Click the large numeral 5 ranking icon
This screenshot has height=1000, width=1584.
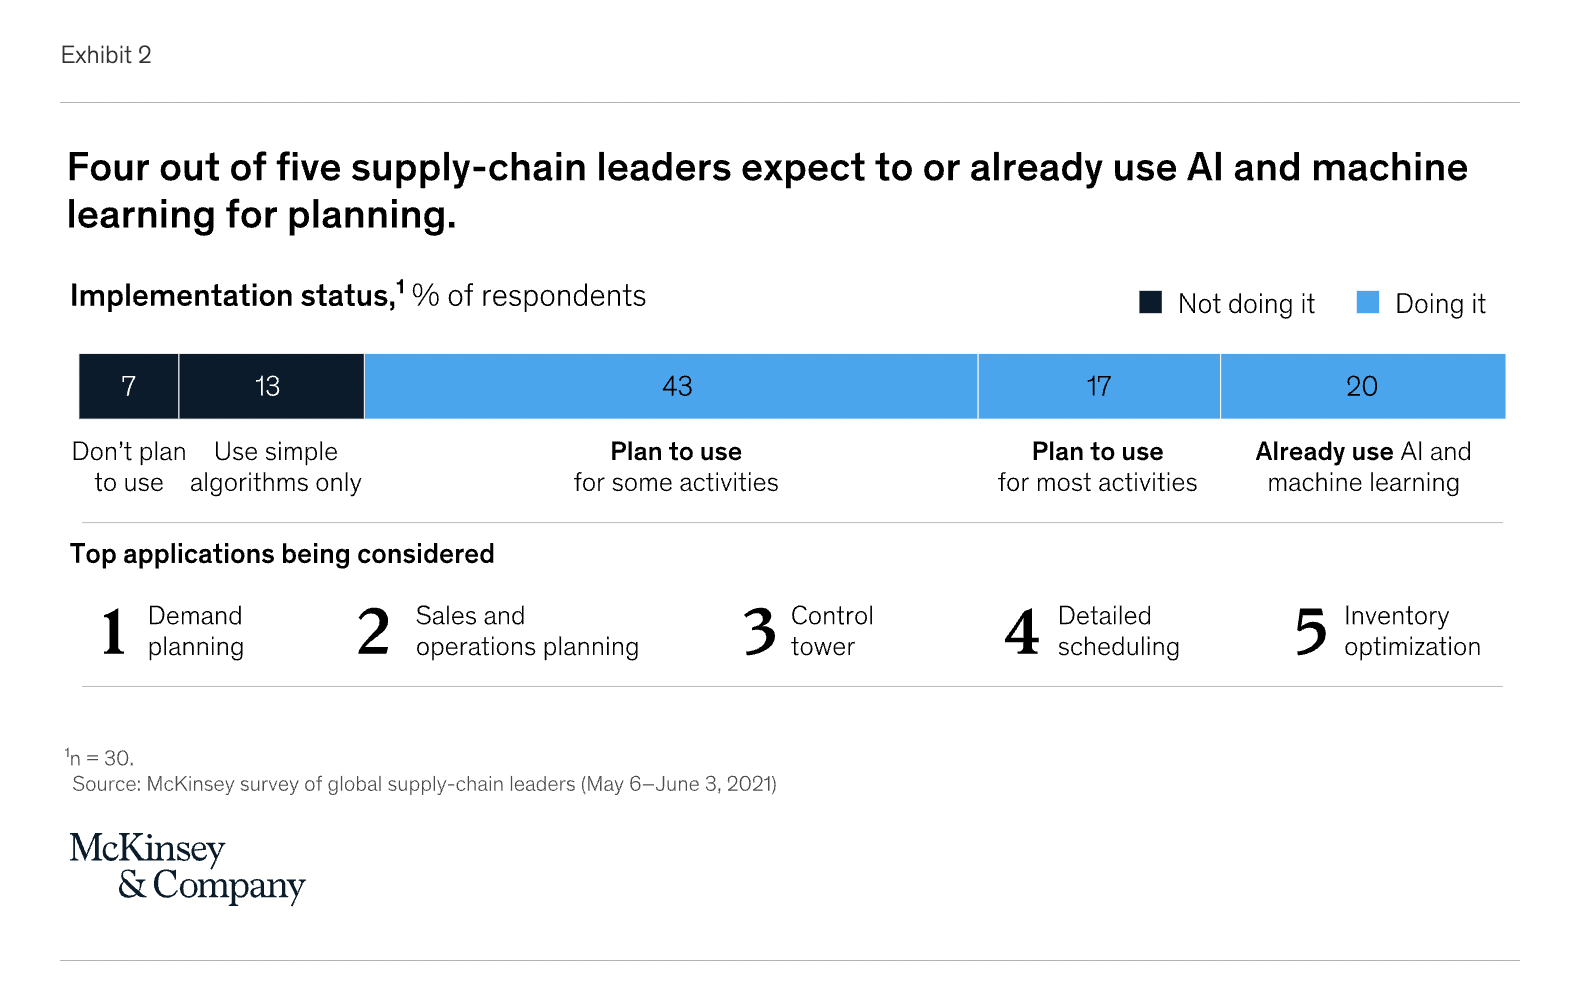pyautogui.click(x=1311, y=632)
